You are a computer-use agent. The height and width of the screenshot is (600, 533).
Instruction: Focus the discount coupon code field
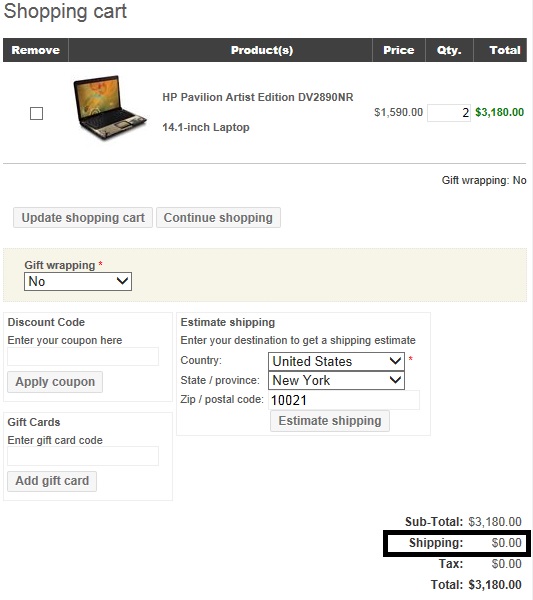83,357
